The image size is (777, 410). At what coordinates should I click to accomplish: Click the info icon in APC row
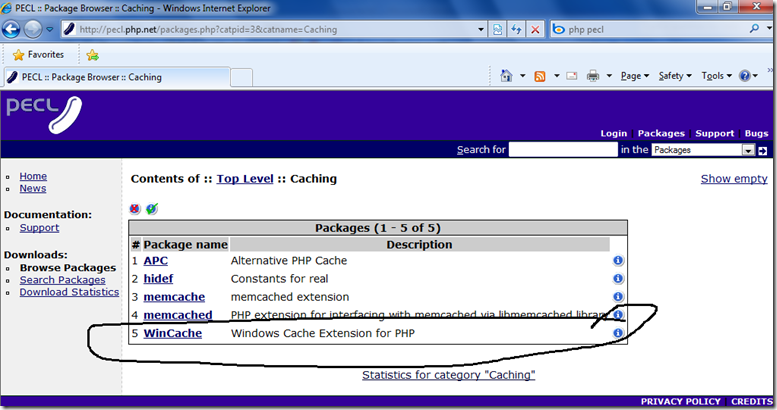[x=618, y=260]
